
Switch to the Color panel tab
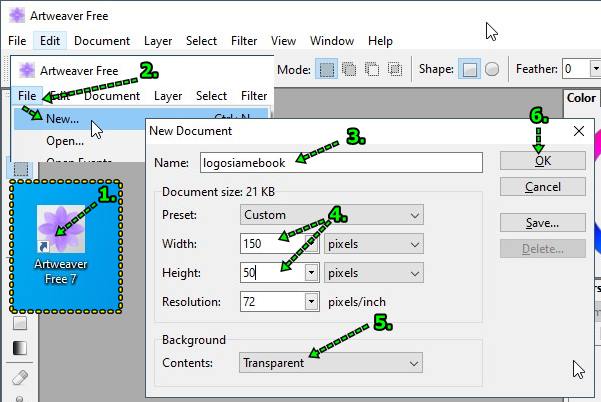581,98
